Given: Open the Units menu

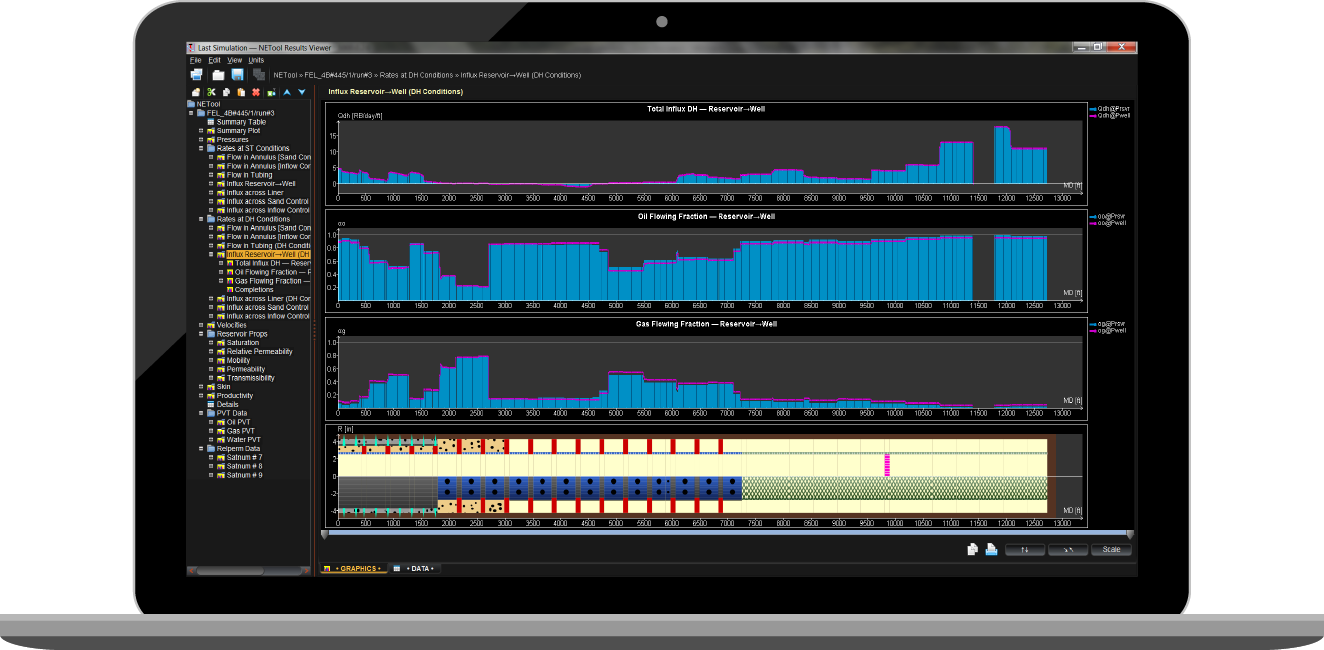Looking at the screenshot, I should pos(256,60).
